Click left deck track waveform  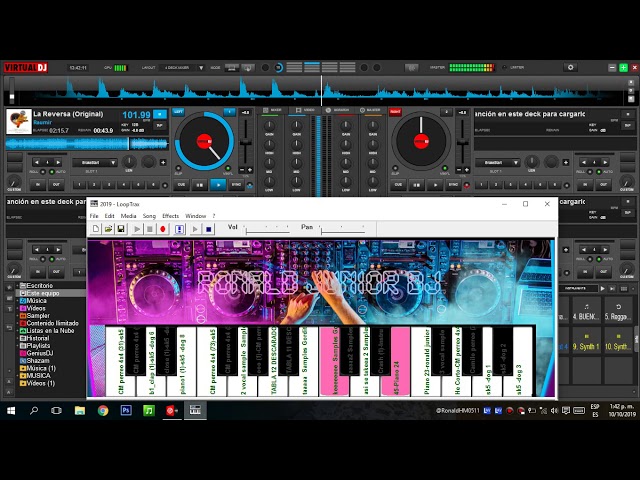coord(87,144)
